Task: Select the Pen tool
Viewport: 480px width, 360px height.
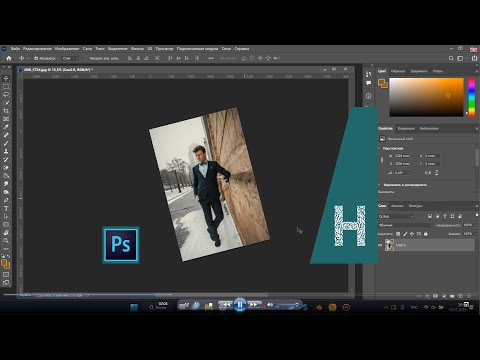Action: (6, 200)
